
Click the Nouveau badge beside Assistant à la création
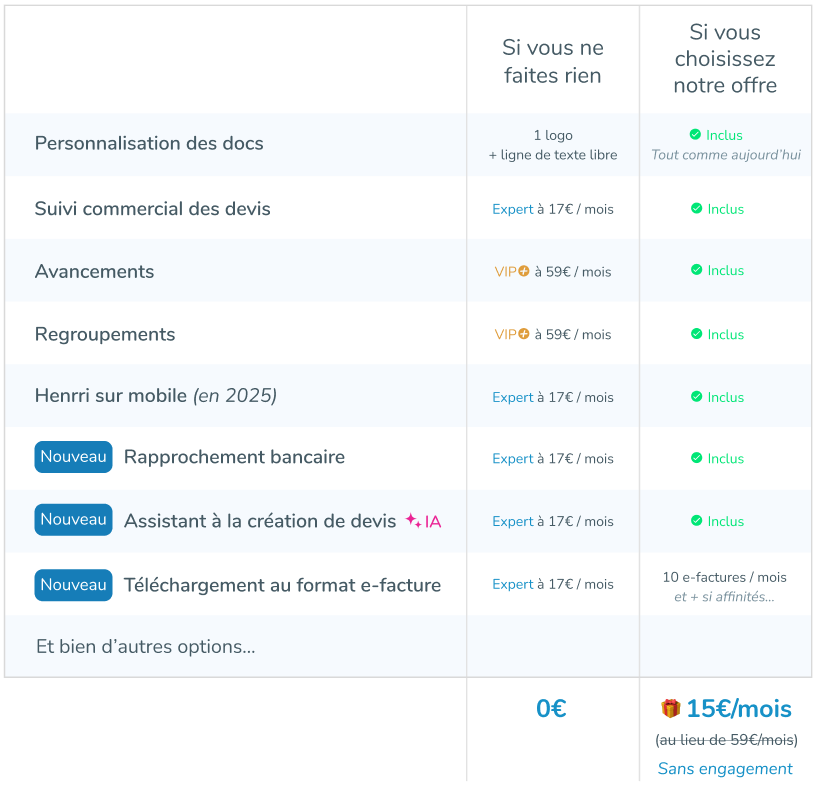[73, 519]
